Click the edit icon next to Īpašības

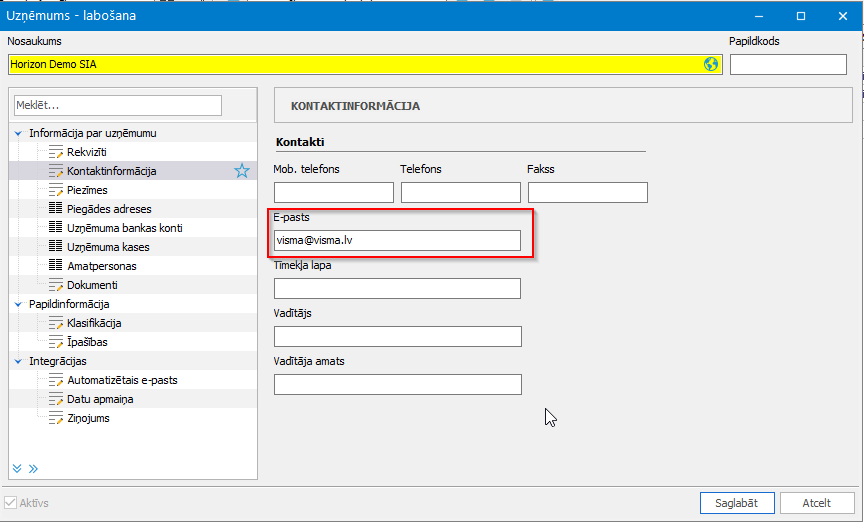[x=56, y=342]
